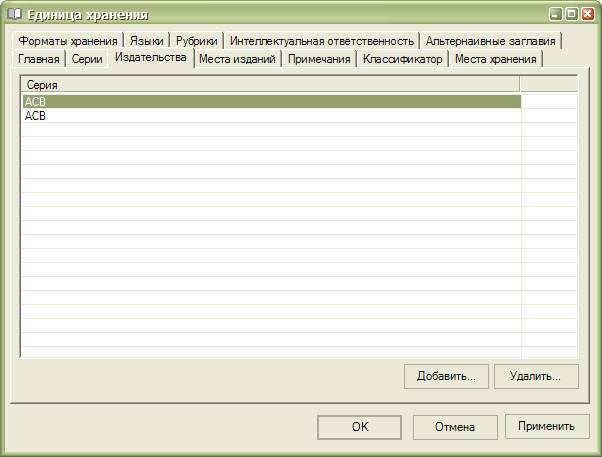Select the Рубрики tab
The width and height of the screenshot is (602, 457).
coord(196,41)
